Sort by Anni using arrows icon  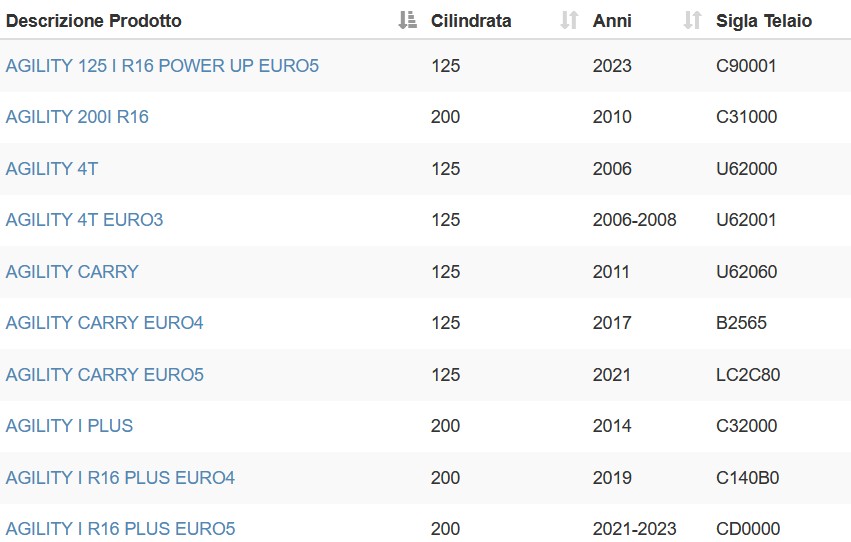point(693,20)
